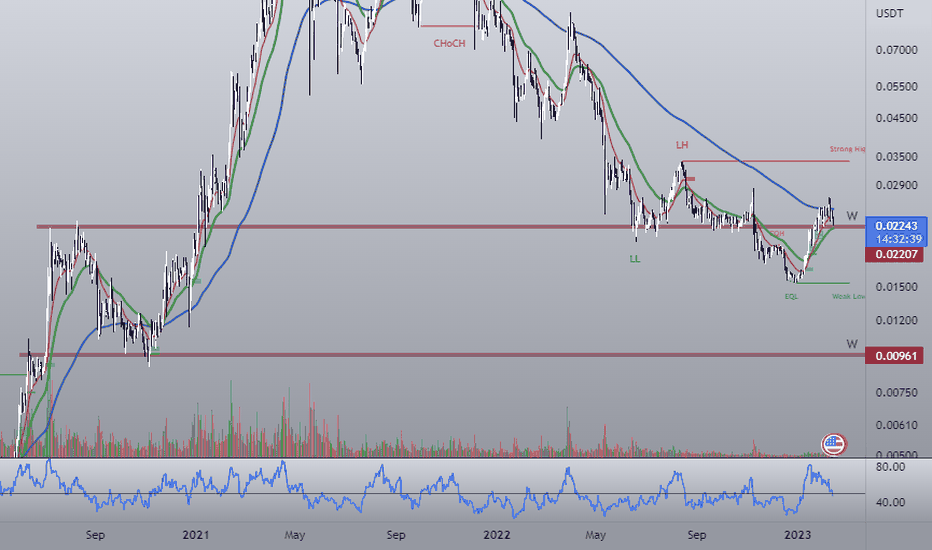Click the May label just after 2021
This screenshot has height=550, width=932.
coord(294,535)
